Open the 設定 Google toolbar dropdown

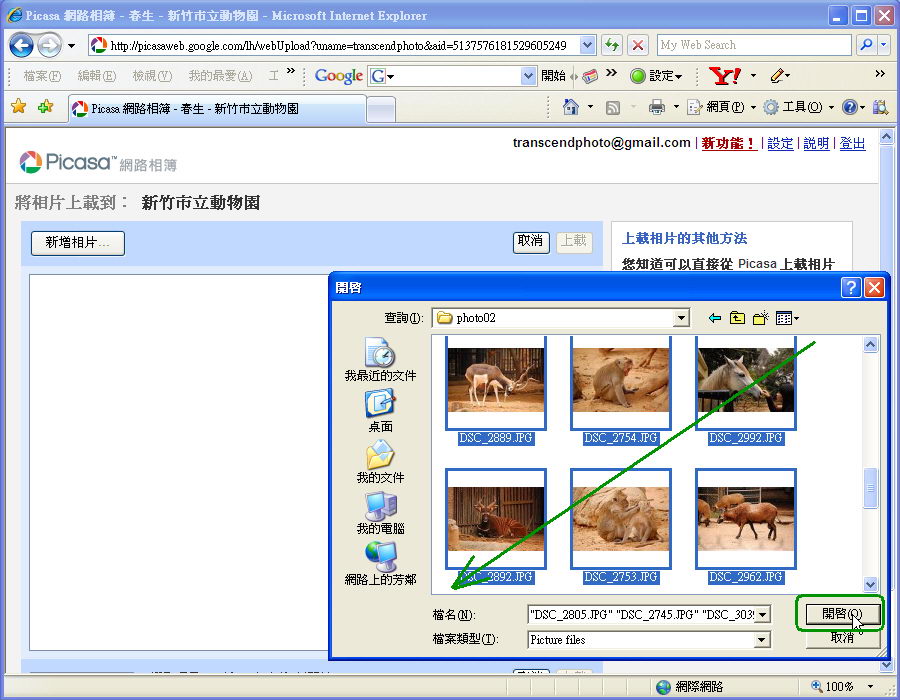[657, 76]
